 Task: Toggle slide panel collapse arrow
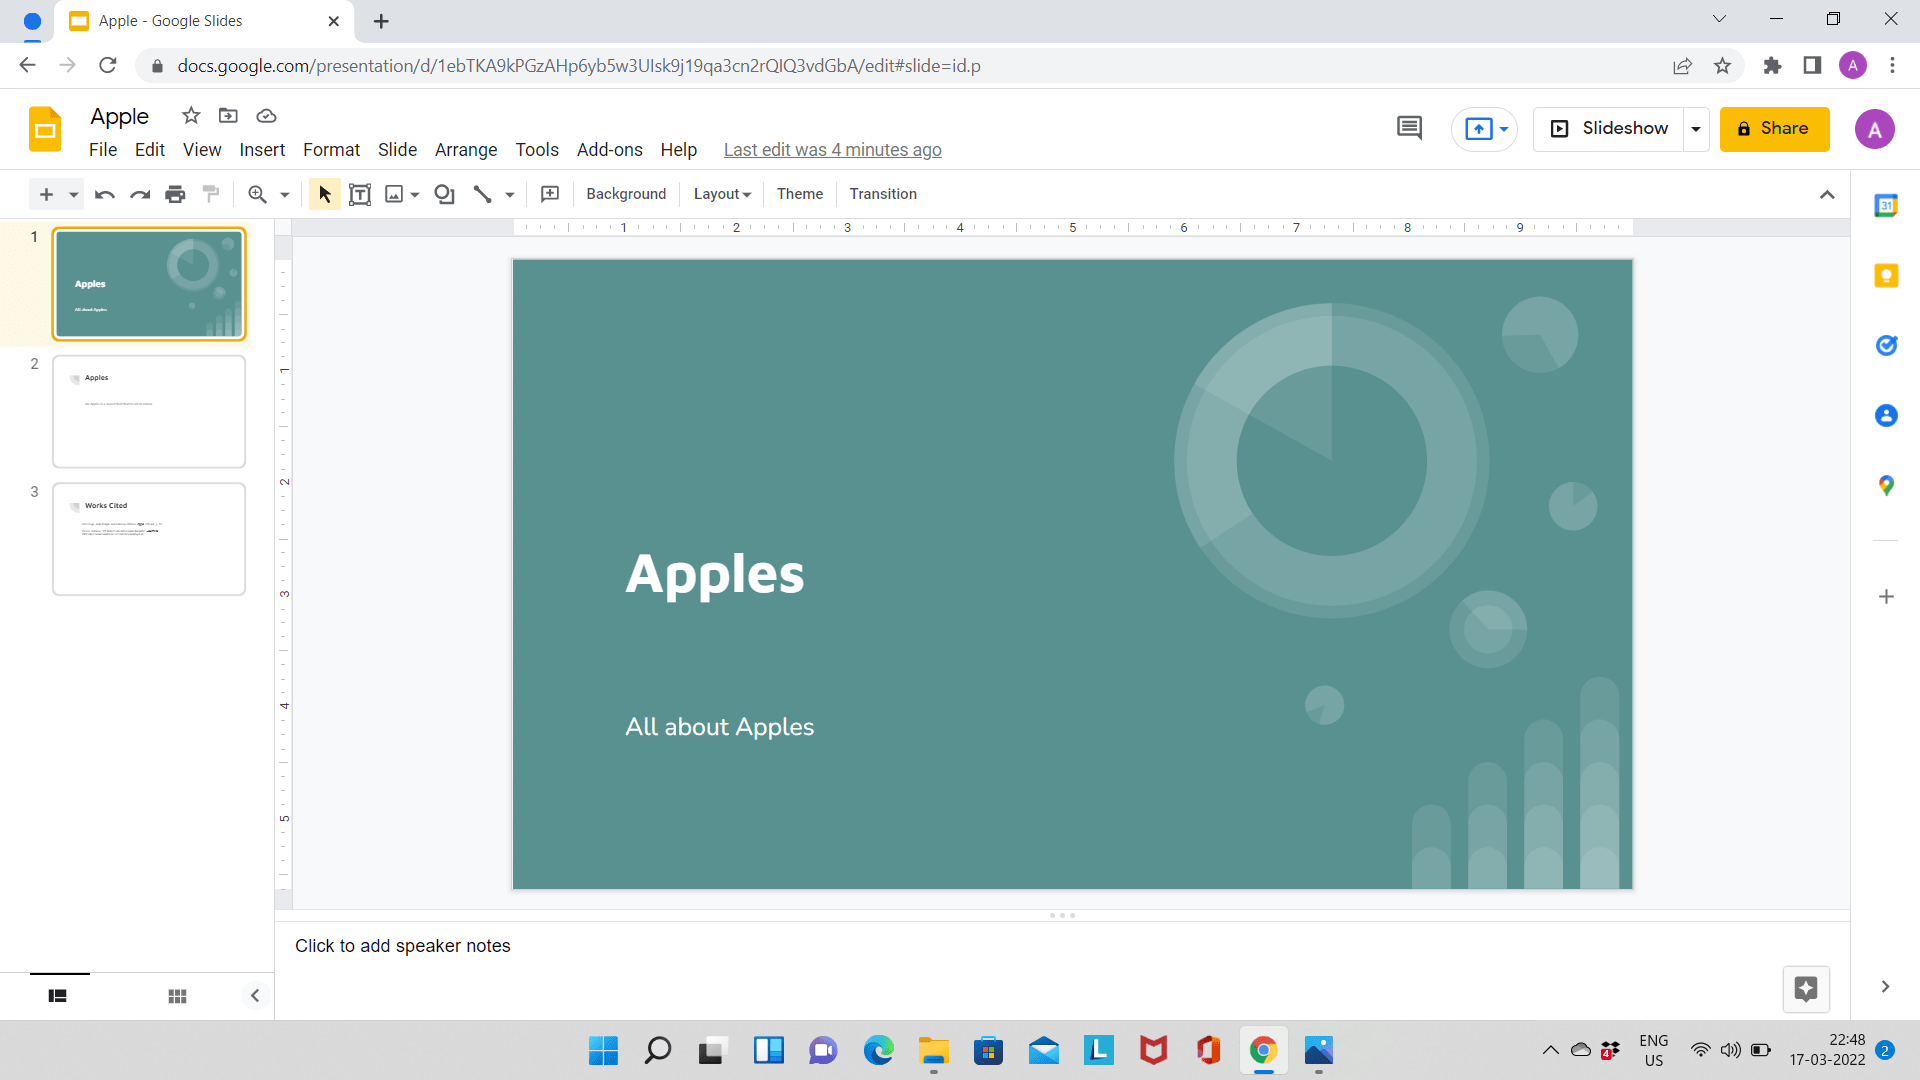click(x=255, y=996)
